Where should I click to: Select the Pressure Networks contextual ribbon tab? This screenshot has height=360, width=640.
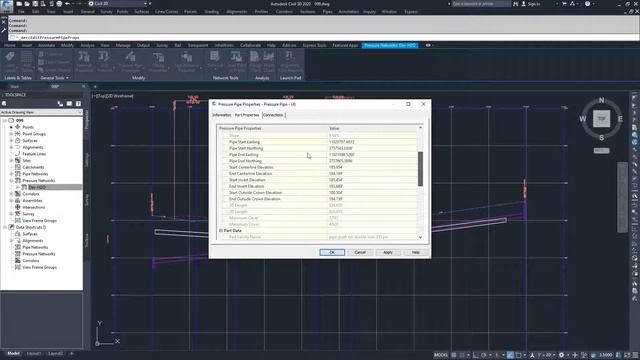pyautogui.click(x=390, y=45)
